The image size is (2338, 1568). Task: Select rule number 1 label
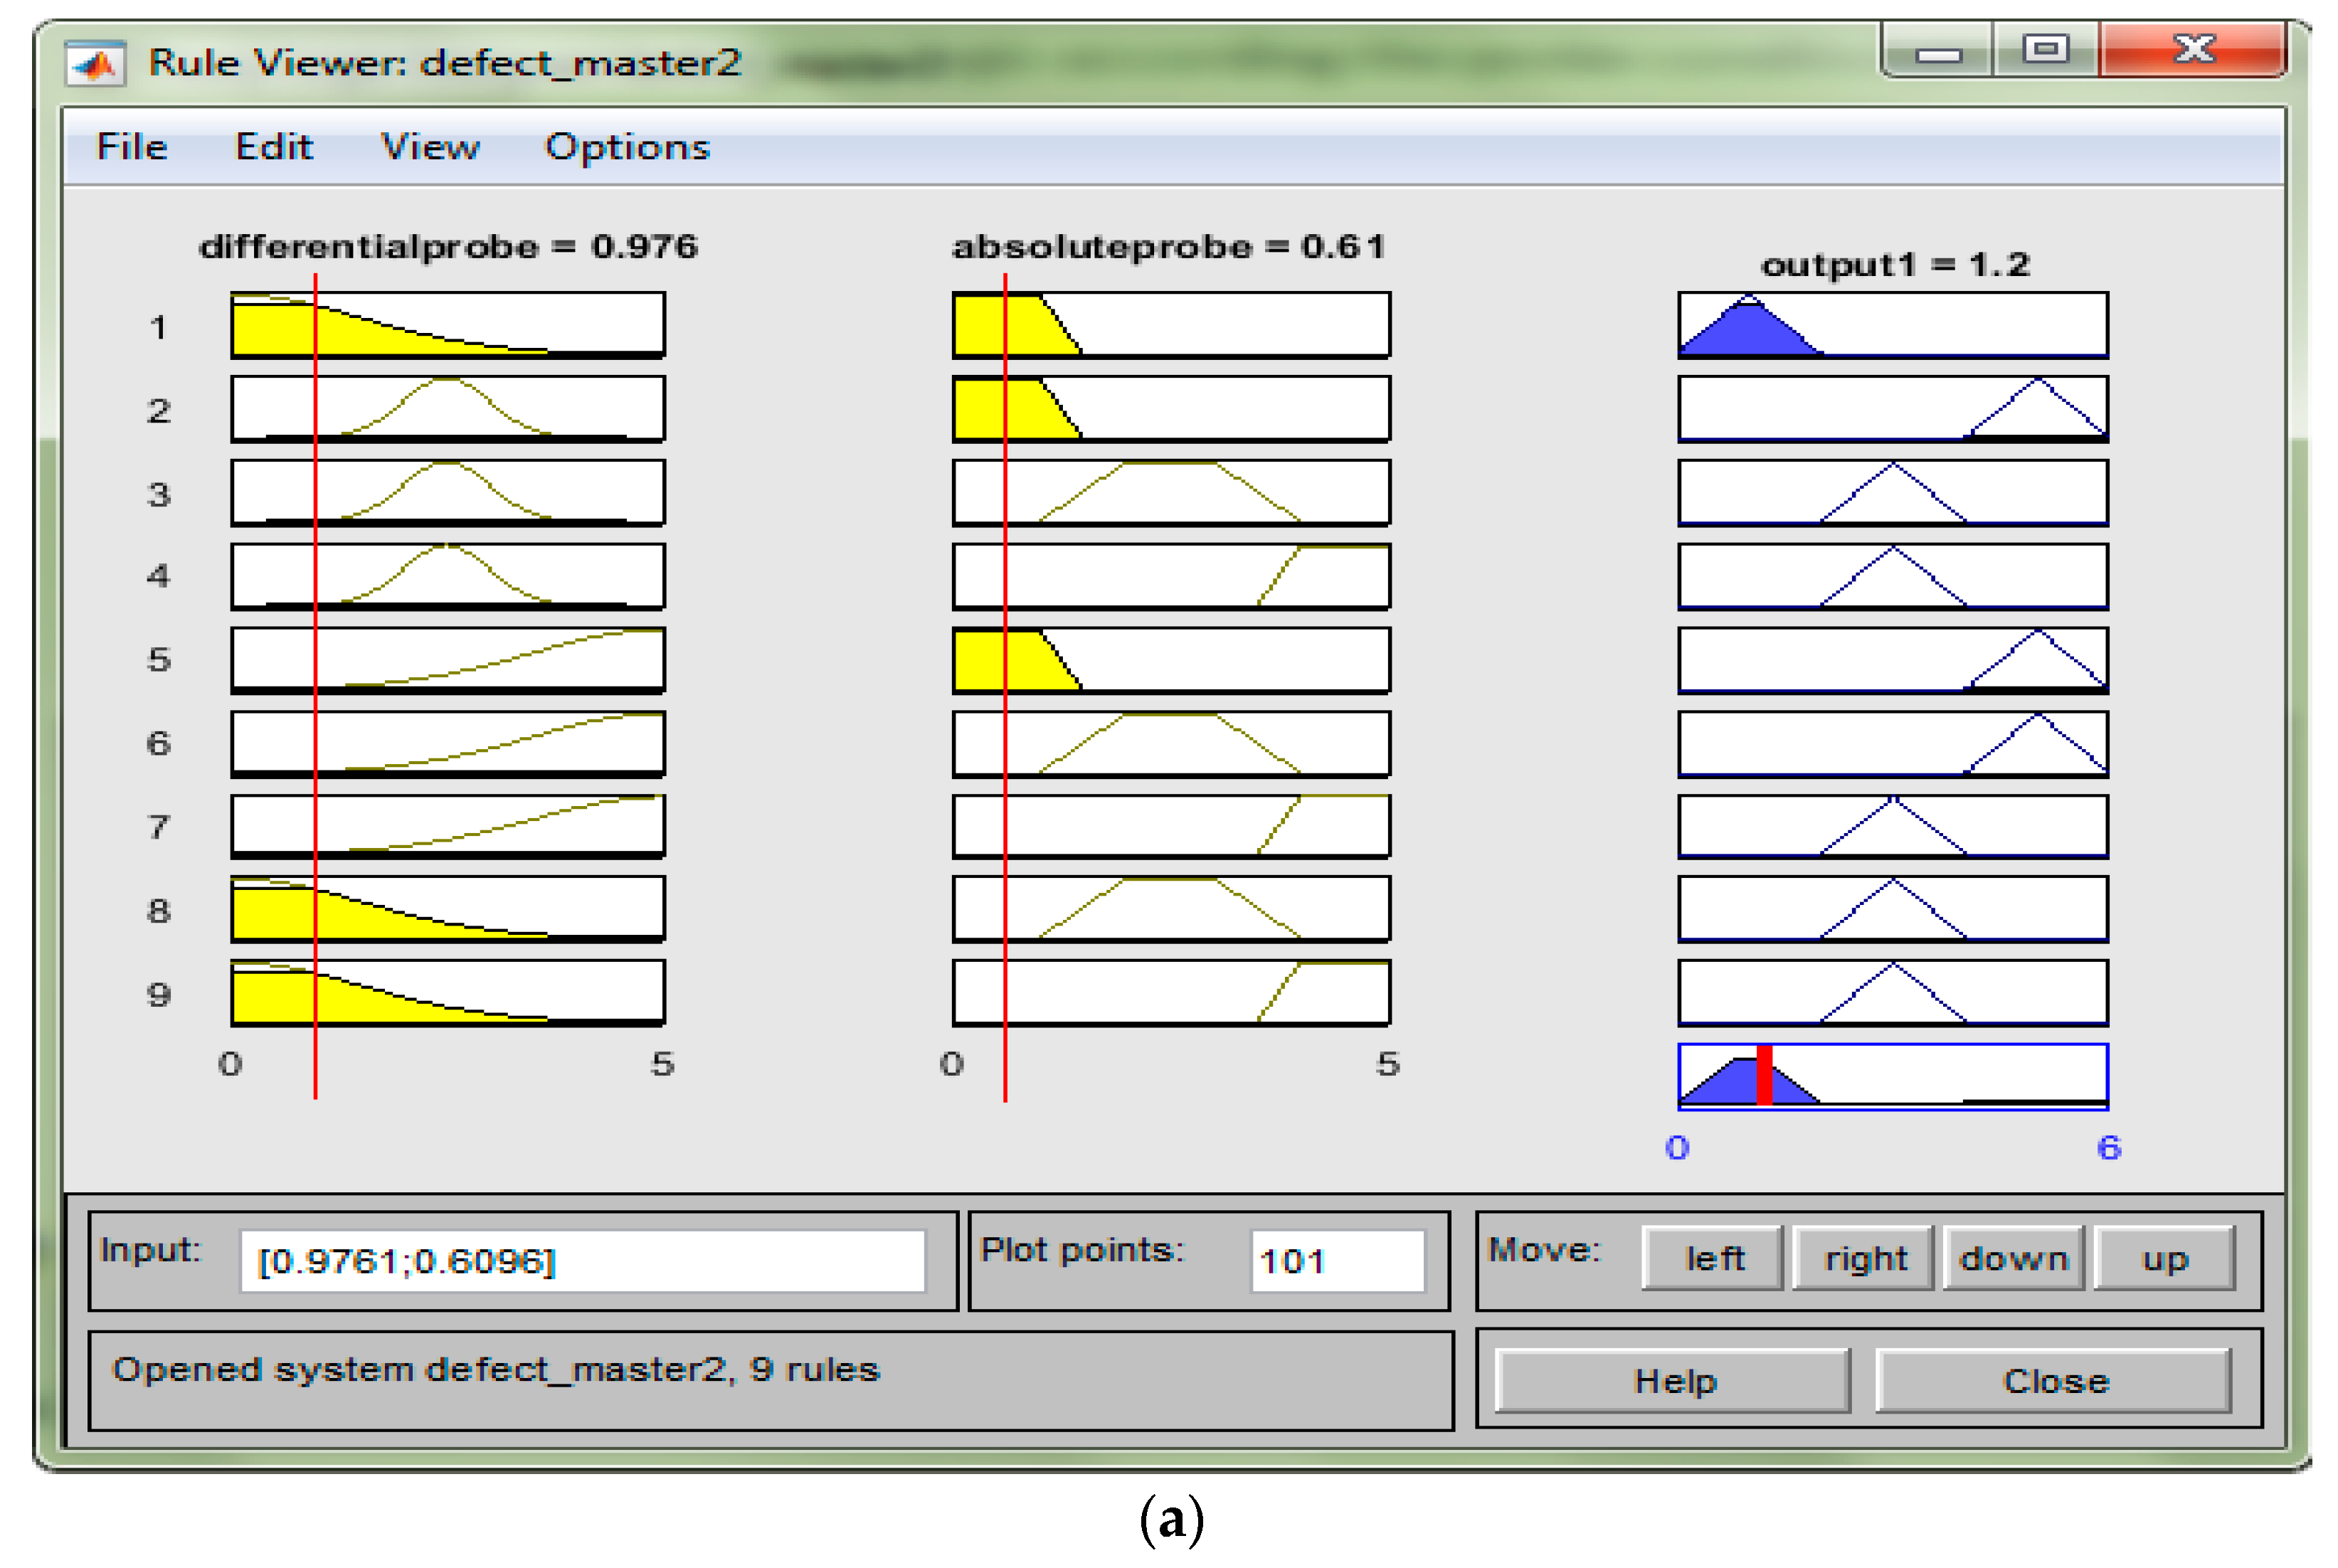[158, 327]
